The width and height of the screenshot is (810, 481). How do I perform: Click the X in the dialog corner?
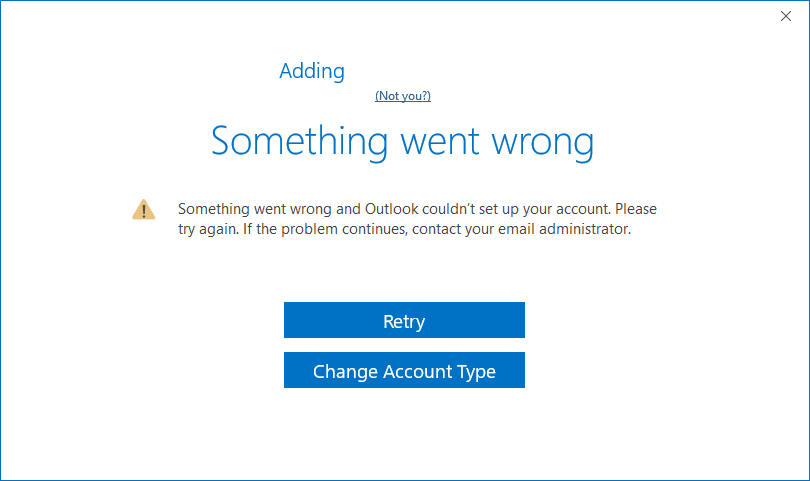[786, 17]
